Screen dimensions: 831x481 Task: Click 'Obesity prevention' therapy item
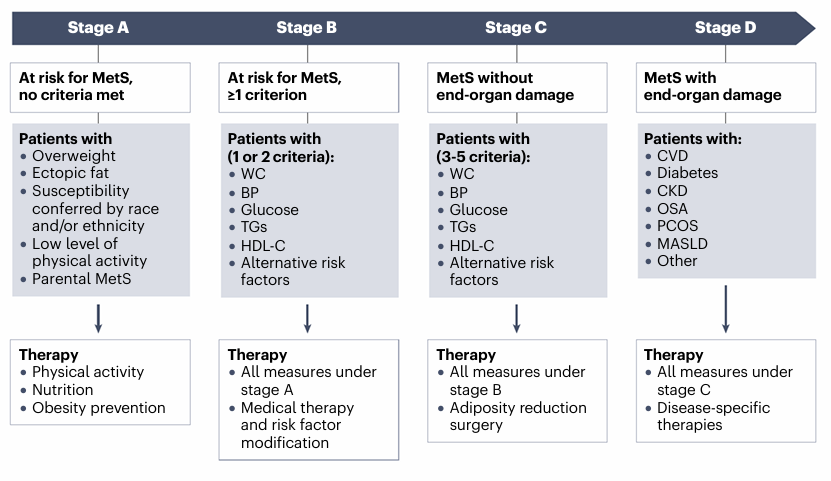98,408
